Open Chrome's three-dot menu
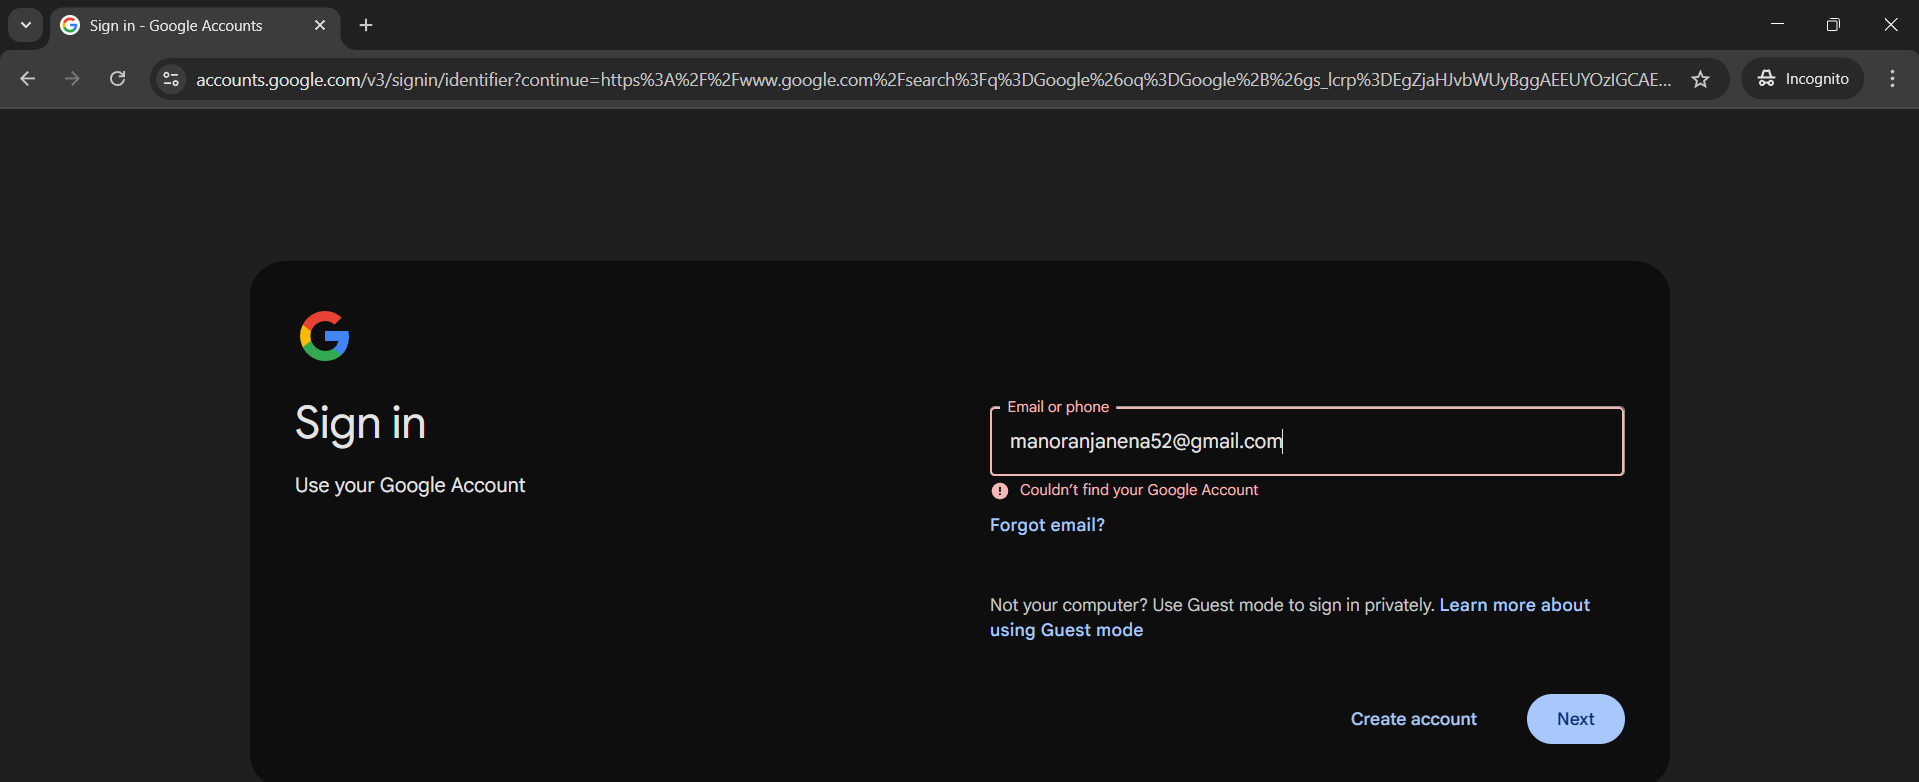1919x782 pixels. (1892, 79)
